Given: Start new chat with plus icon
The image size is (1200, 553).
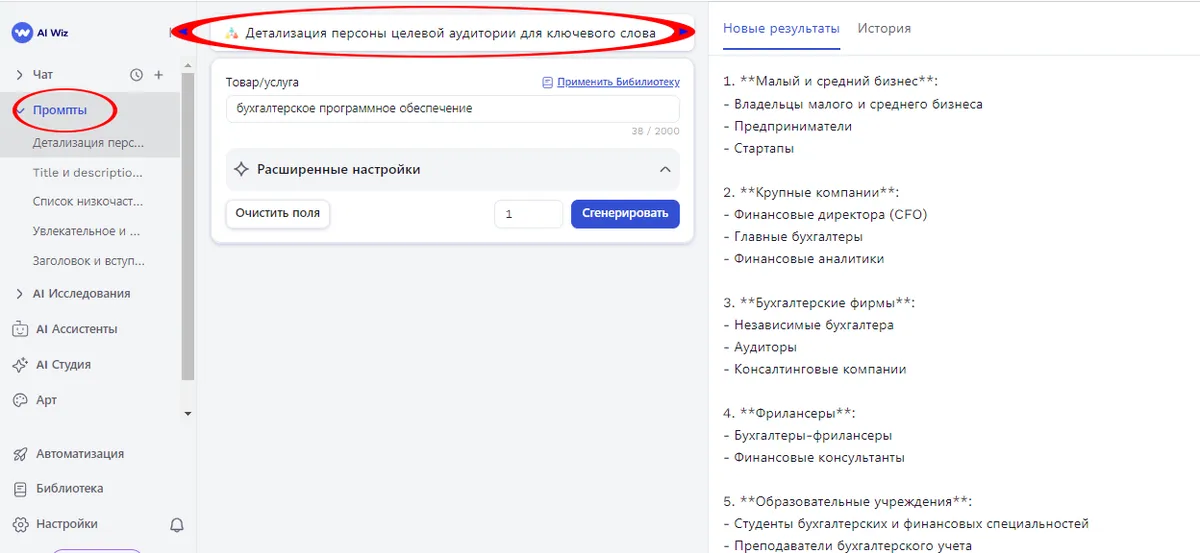Looking at the screenshot, I should tap(158, 75).
